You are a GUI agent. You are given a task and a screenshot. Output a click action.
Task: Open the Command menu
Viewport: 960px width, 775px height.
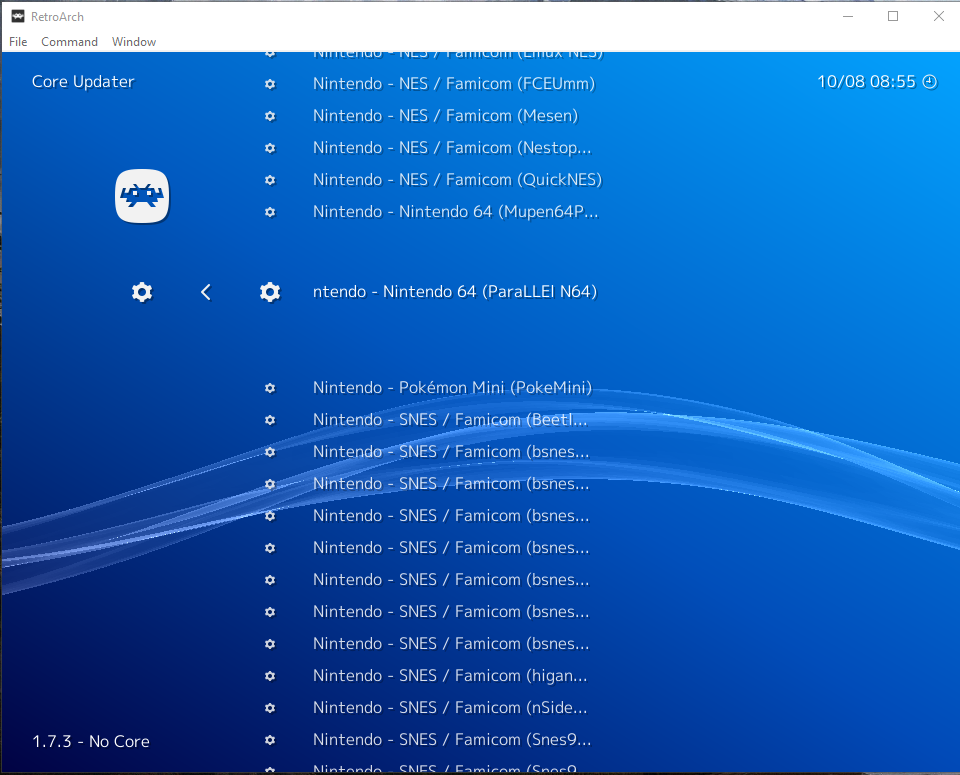(69, 42)
